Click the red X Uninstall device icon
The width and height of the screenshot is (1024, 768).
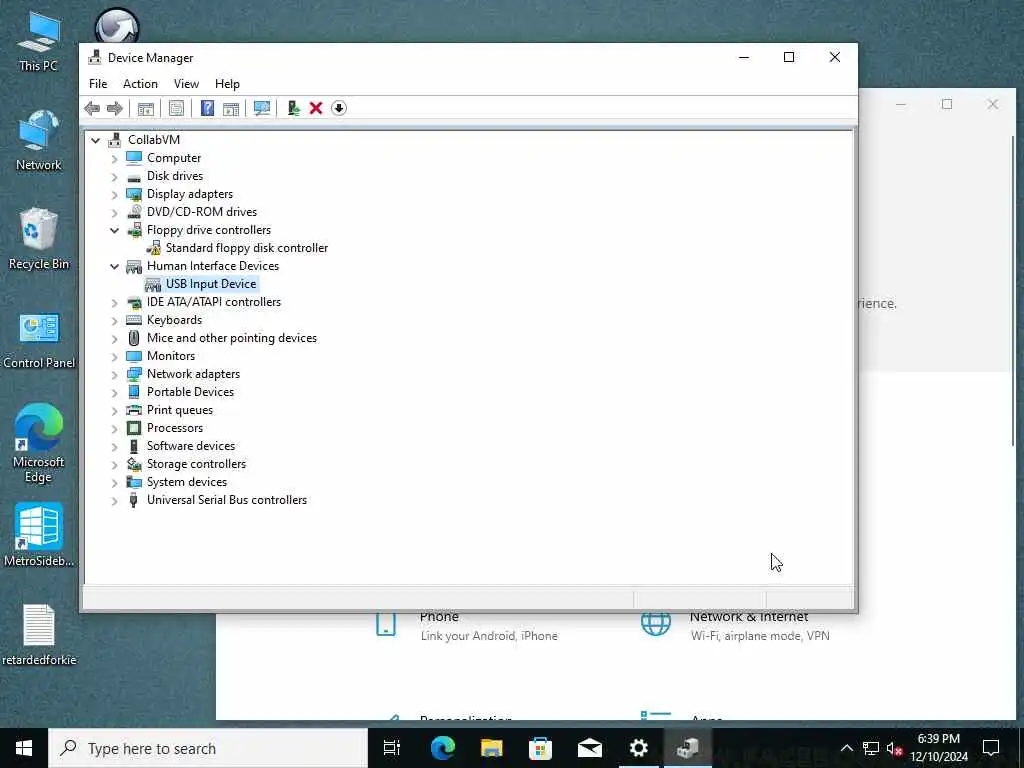pyautogui.click(x=316, y=108)
